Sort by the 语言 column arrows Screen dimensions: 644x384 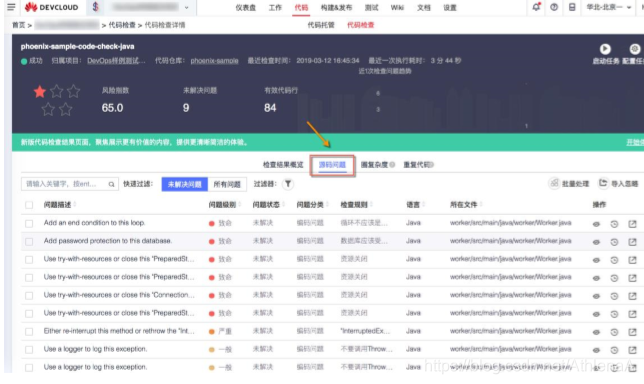click(x=423, y=205)
